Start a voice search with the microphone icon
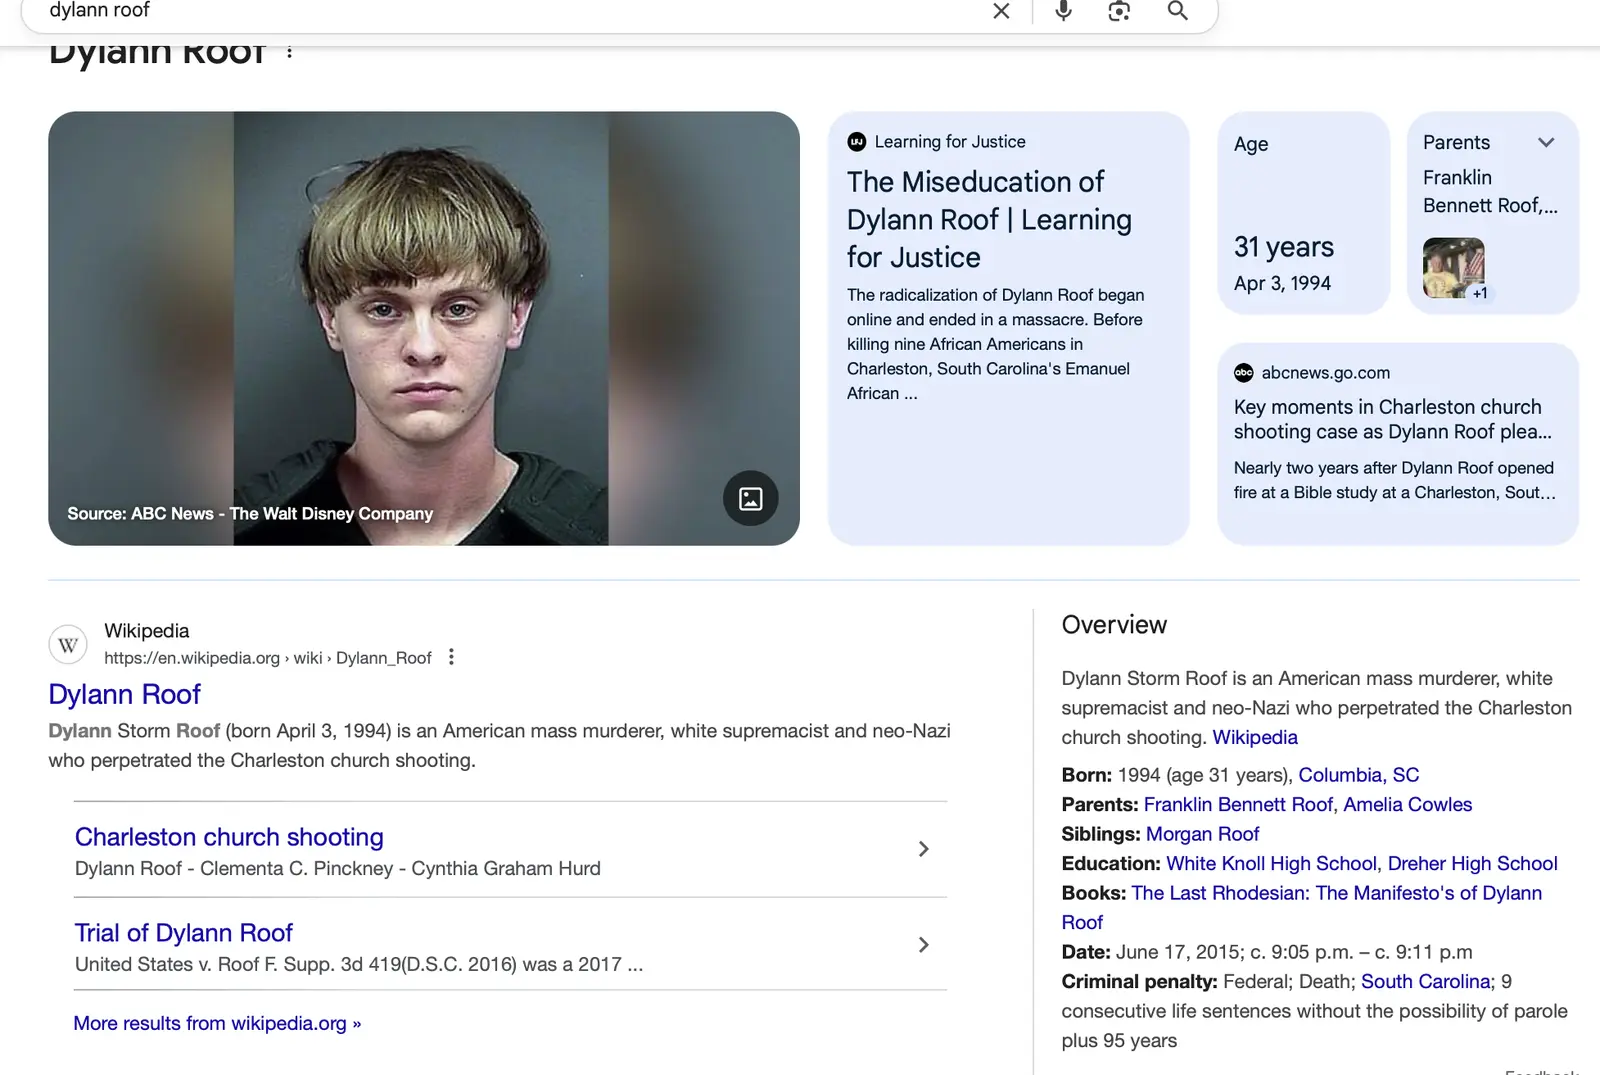The height and width of the screenshot is (1075, 1600). 1061,11
